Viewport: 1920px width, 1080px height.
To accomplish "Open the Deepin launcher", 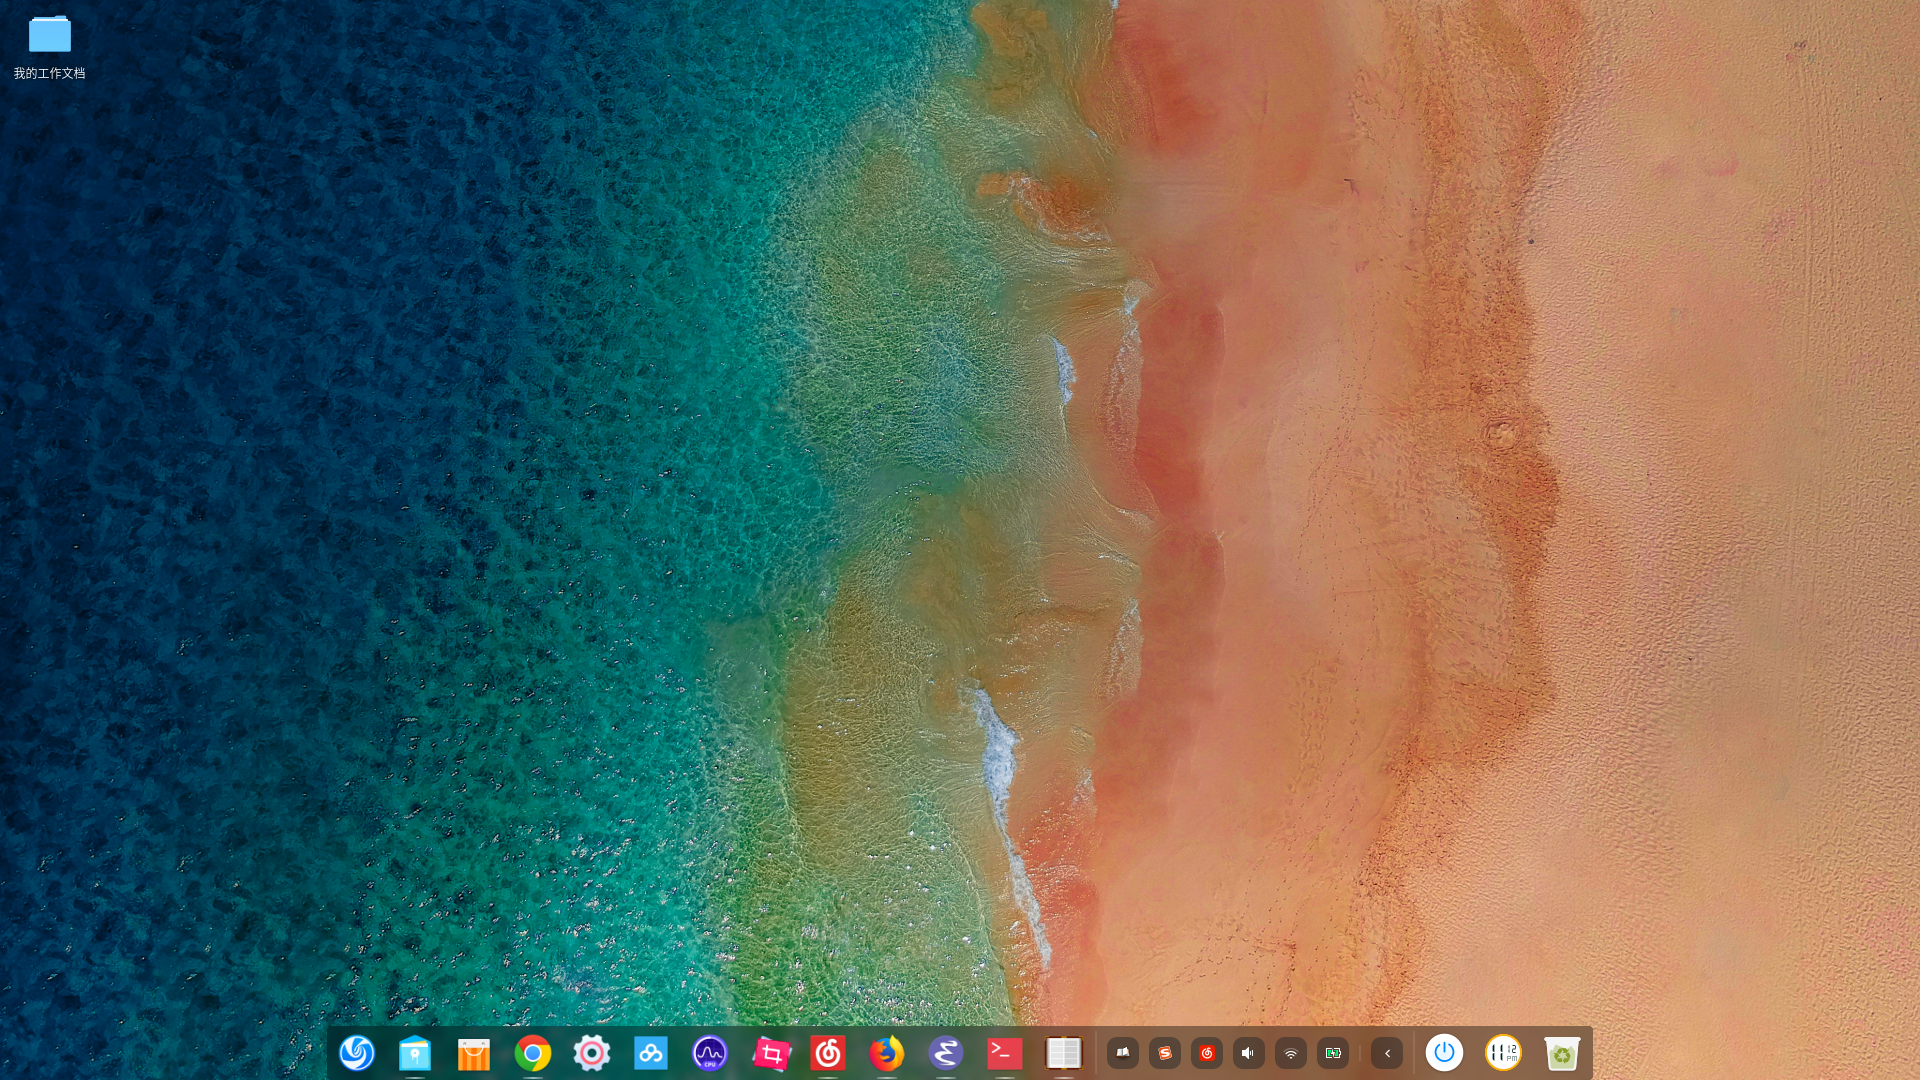I will click(x=356, y=1053).
